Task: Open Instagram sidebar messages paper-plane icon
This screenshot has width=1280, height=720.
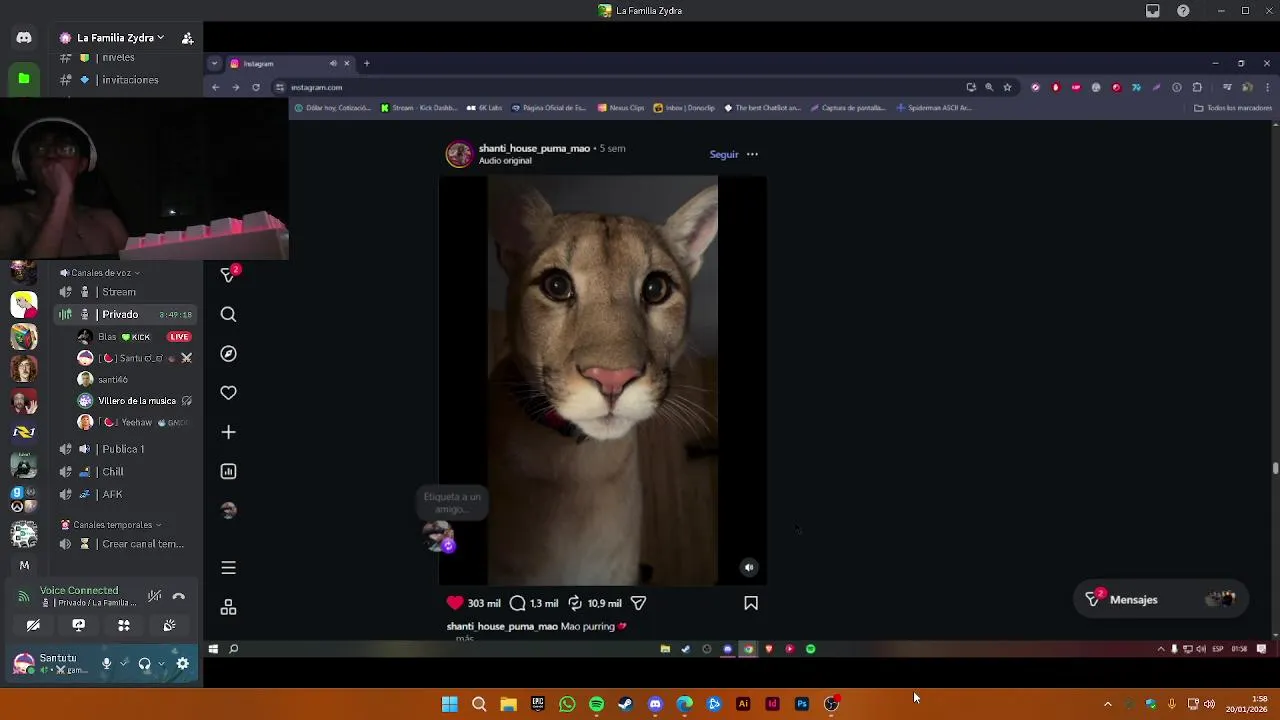Action: pyautogui.click(x=228, y=275)
